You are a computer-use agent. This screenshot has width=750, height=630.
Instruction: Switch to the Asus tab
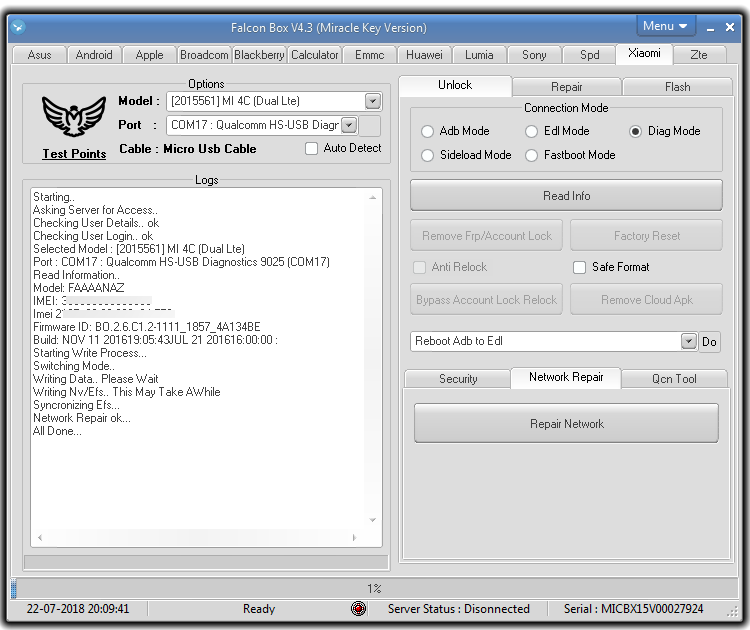[x=39, y=55]
